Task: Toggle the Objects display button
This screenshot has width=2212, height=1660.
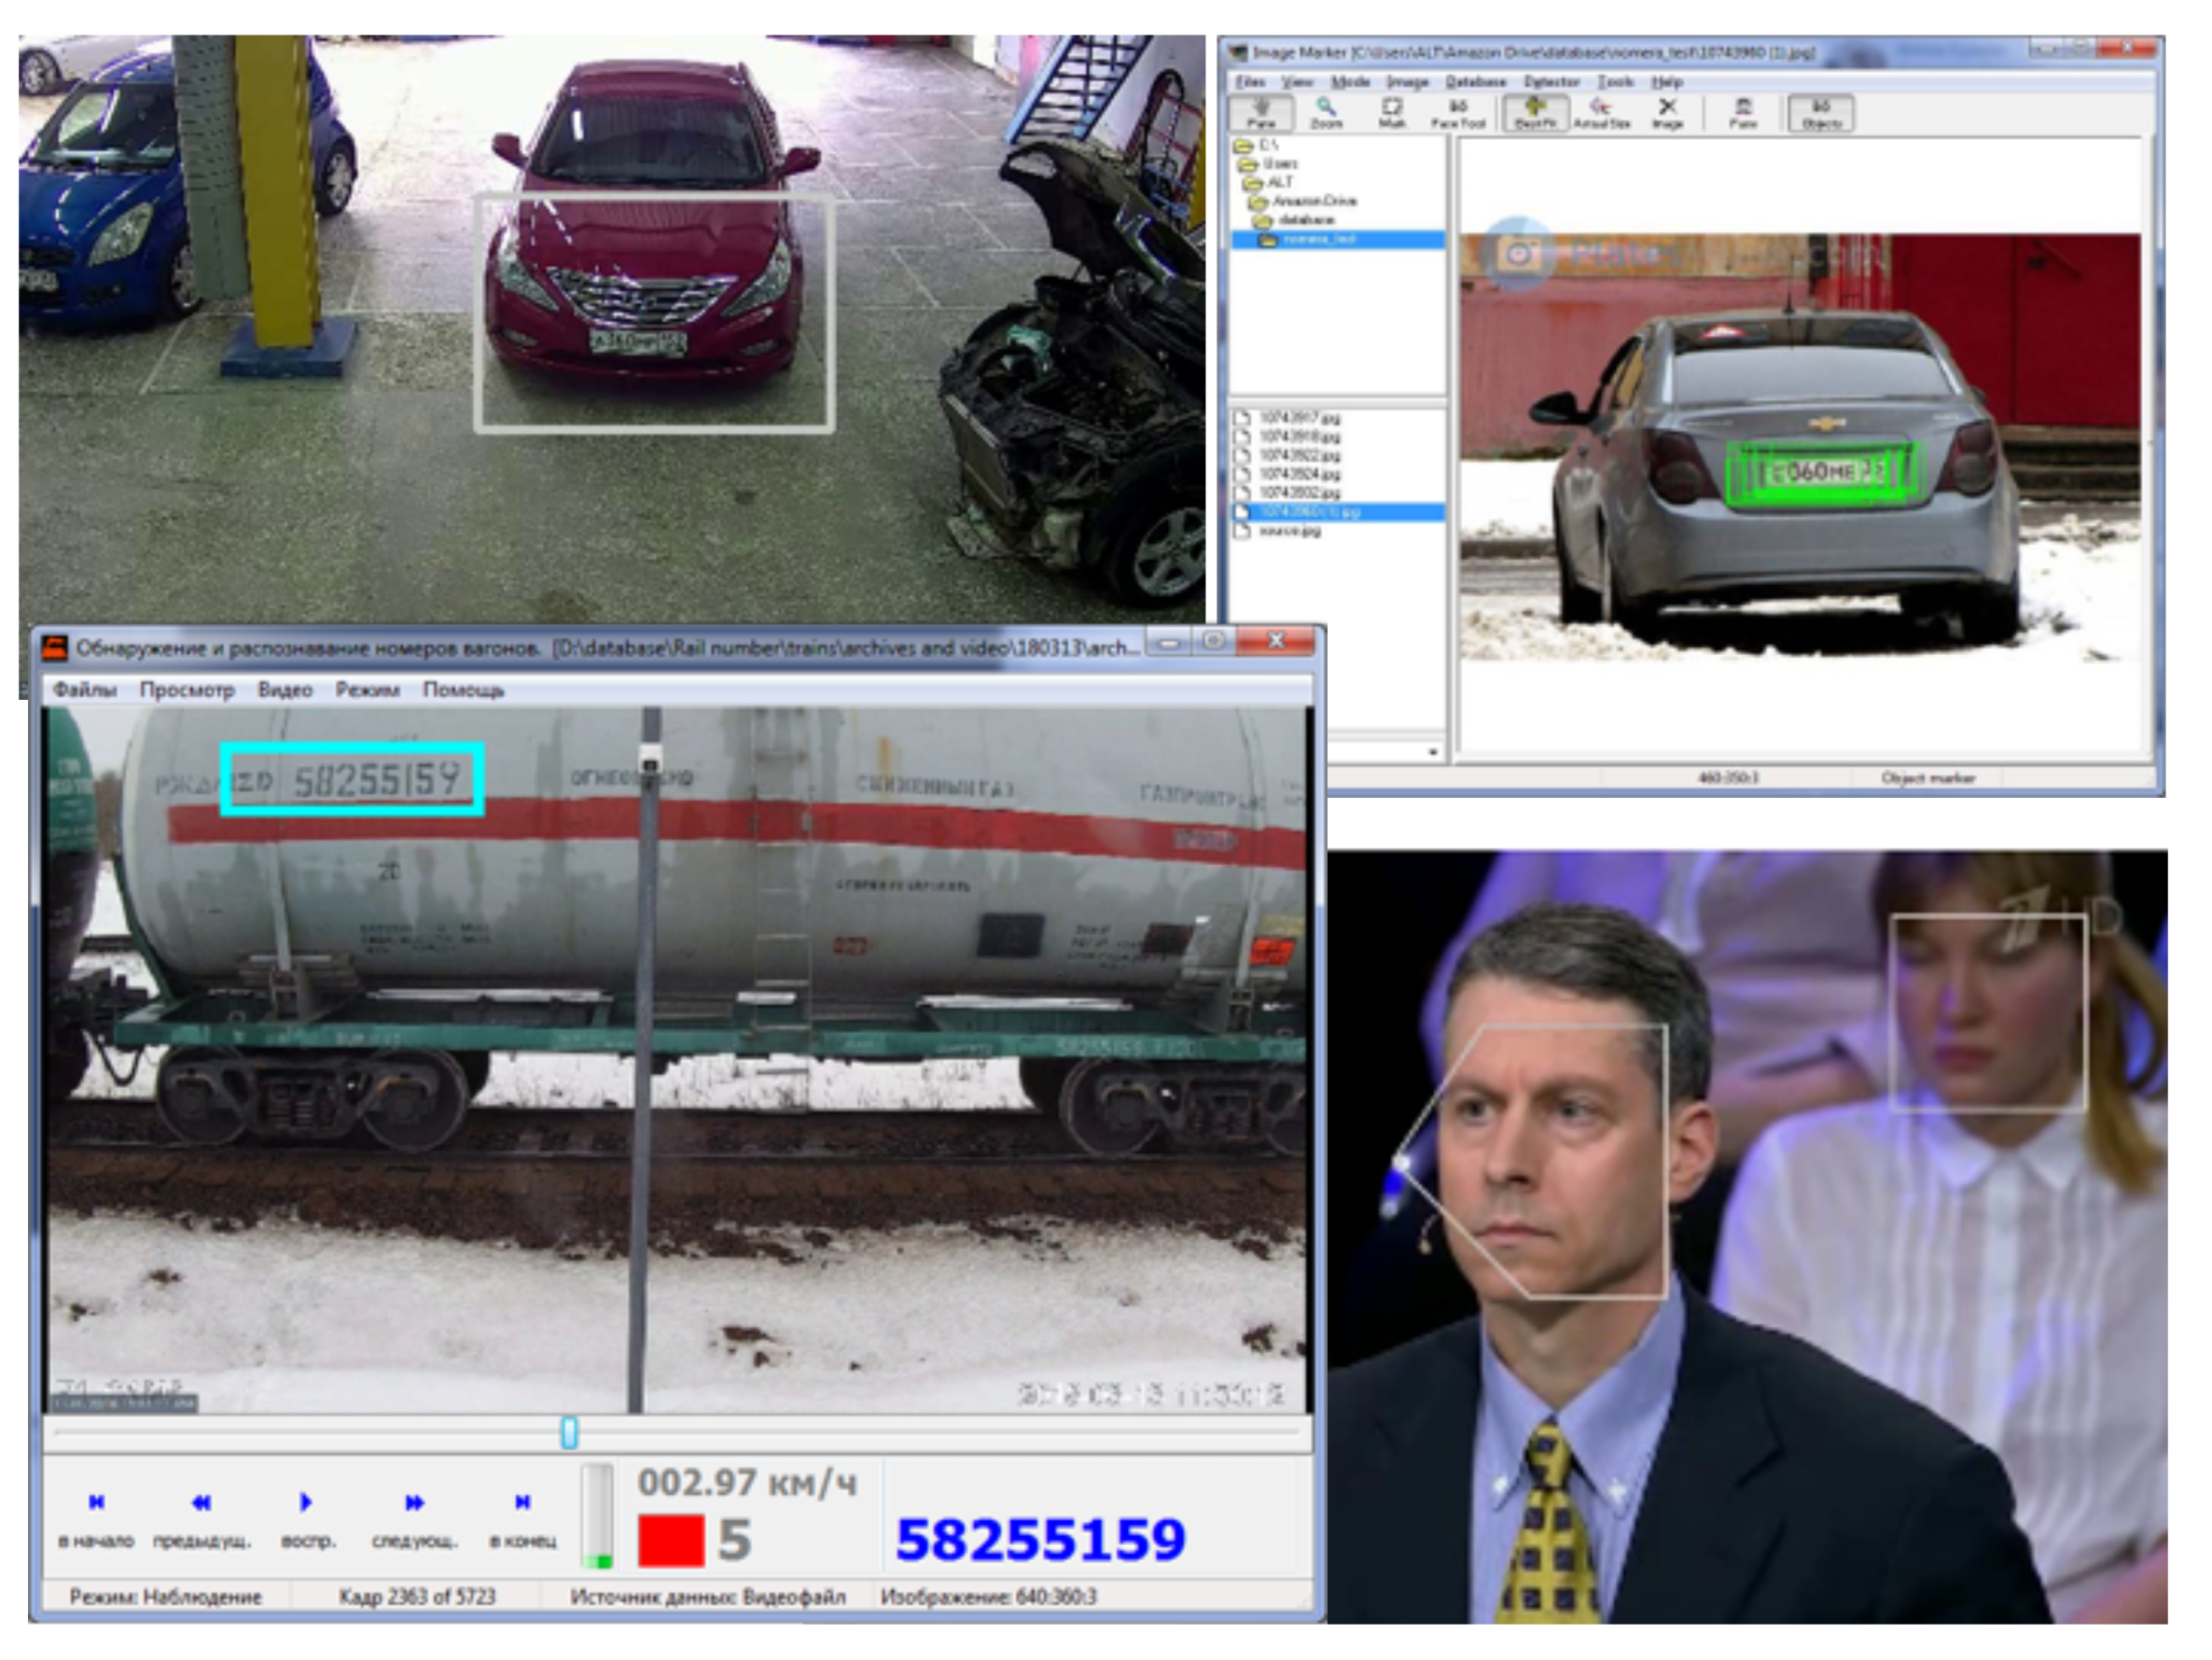Action: [x=1821, y=112]
